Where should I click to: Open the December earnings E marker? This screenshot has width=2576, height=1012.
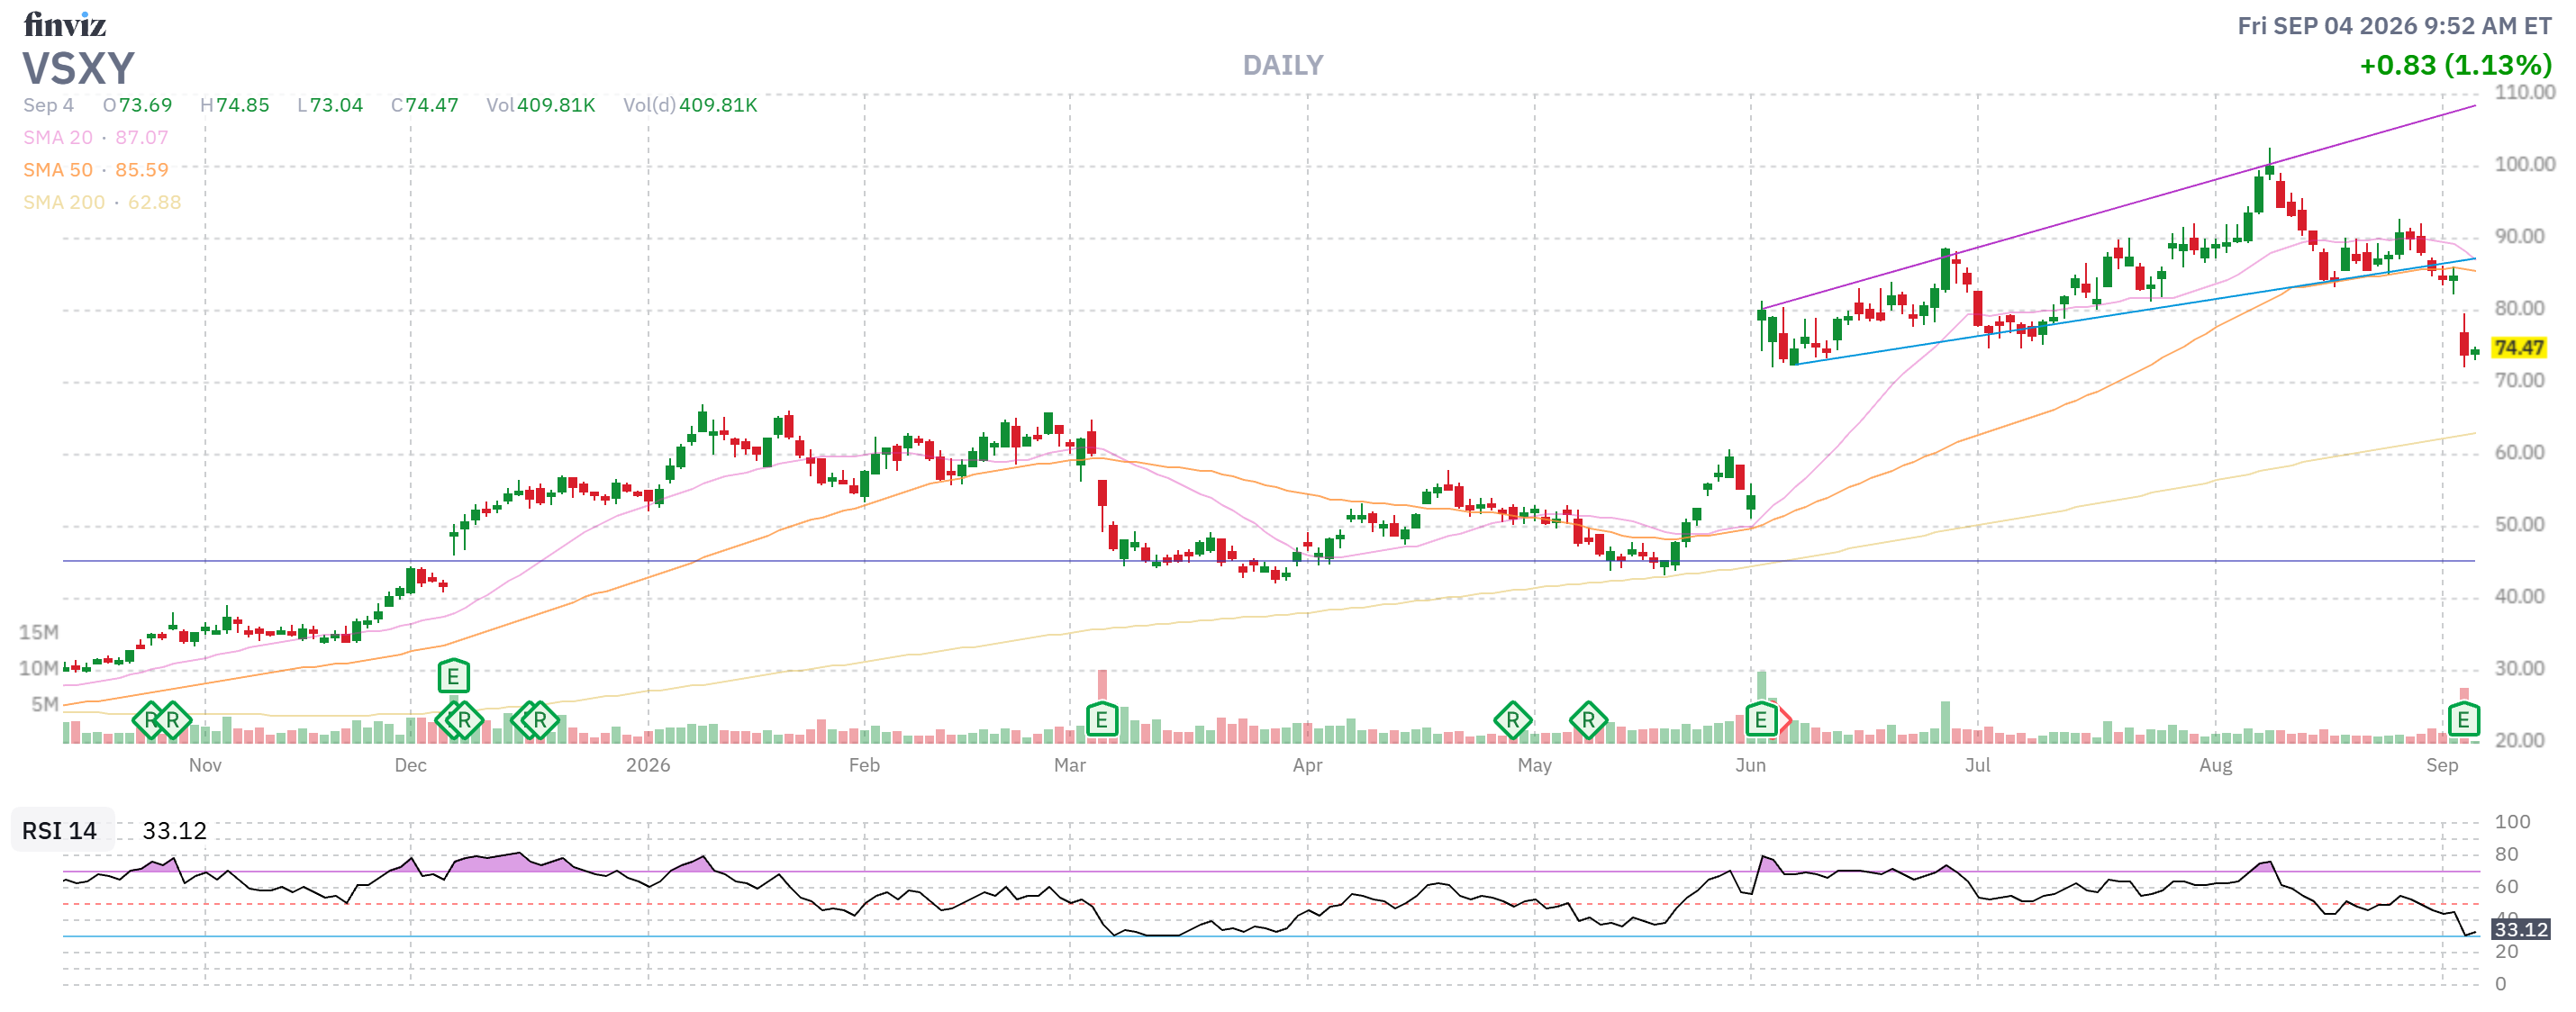pyautogui.click(x=453, y=676)
